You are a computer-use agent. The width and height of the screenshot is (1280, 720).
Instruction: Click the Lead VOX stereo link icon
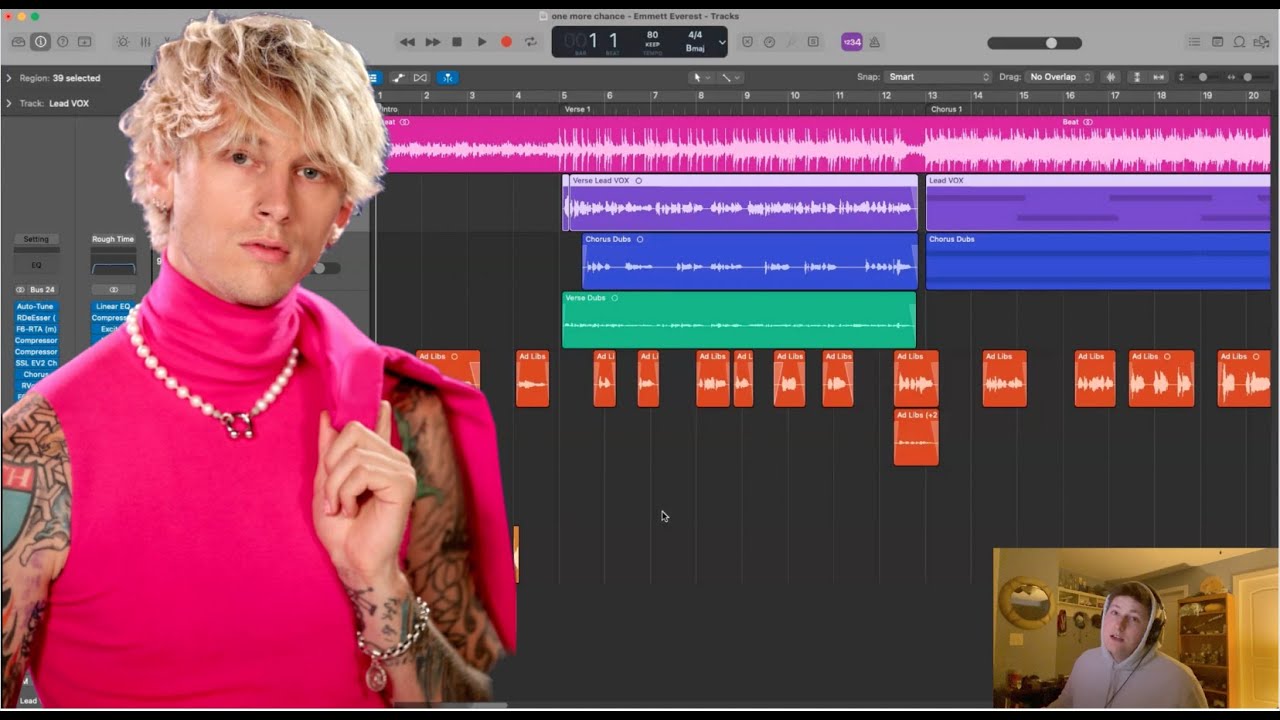tap(20, 290)
